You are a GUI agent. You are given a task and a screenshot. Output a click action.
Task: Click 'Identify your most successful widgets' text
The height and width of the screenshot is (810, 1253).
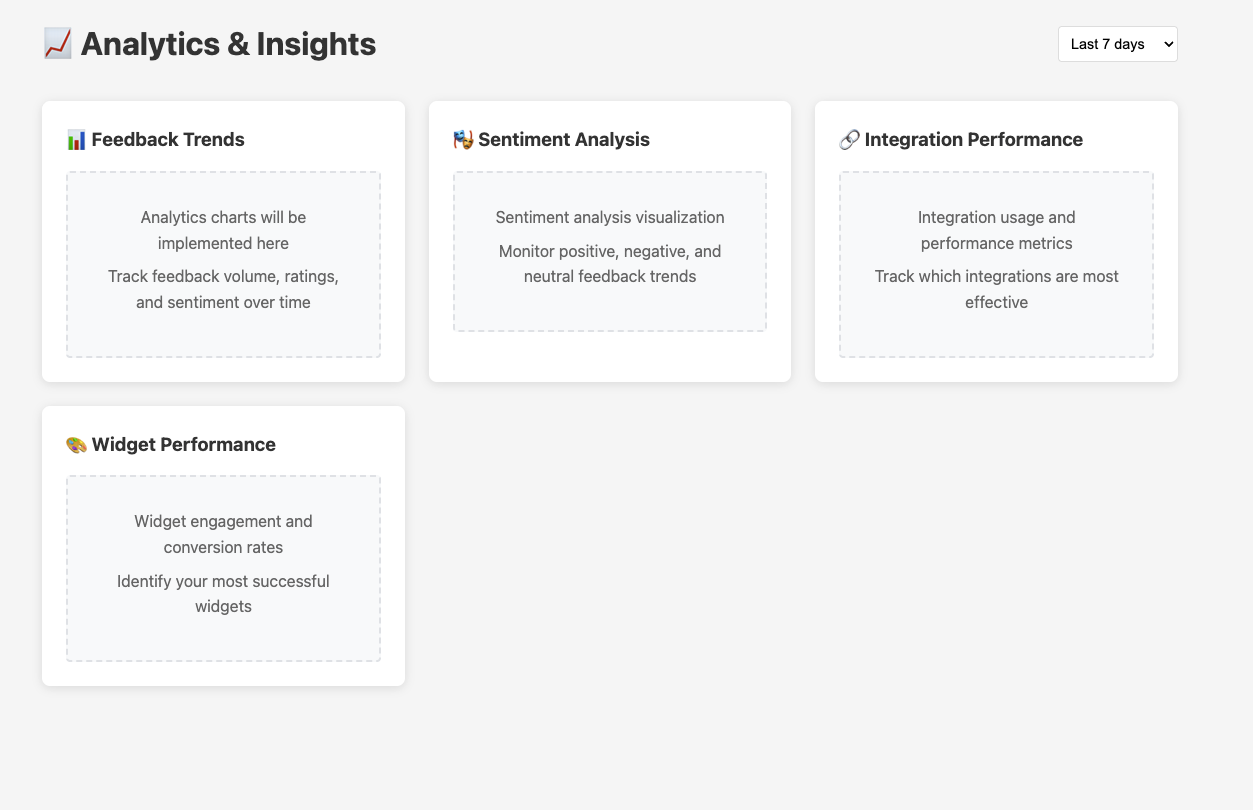[223, 594]
